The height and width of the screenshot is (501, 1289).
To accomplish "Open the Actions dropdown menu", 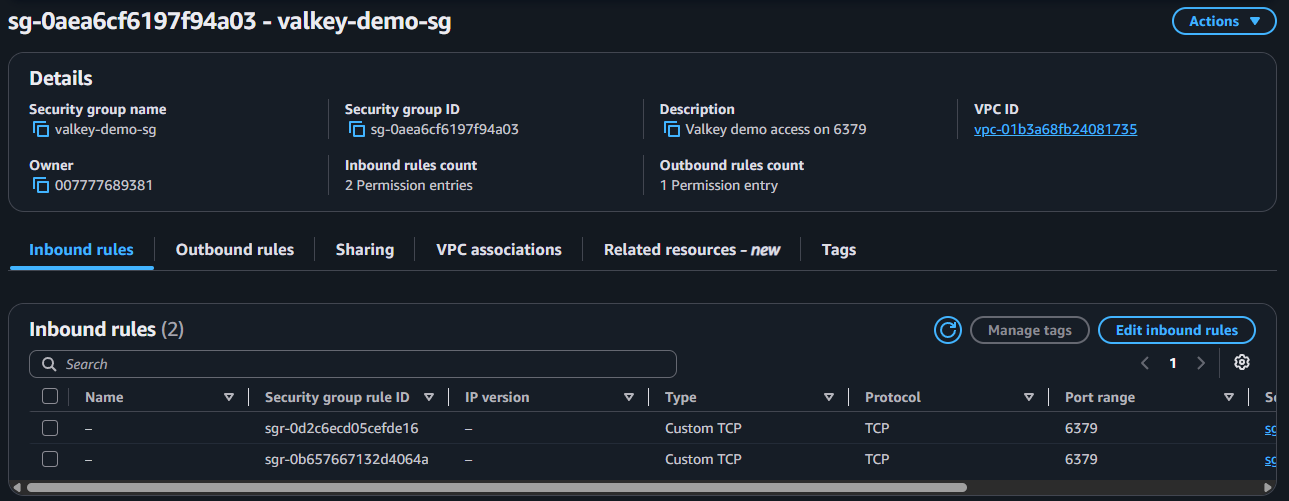I will tap(1224, 21).
